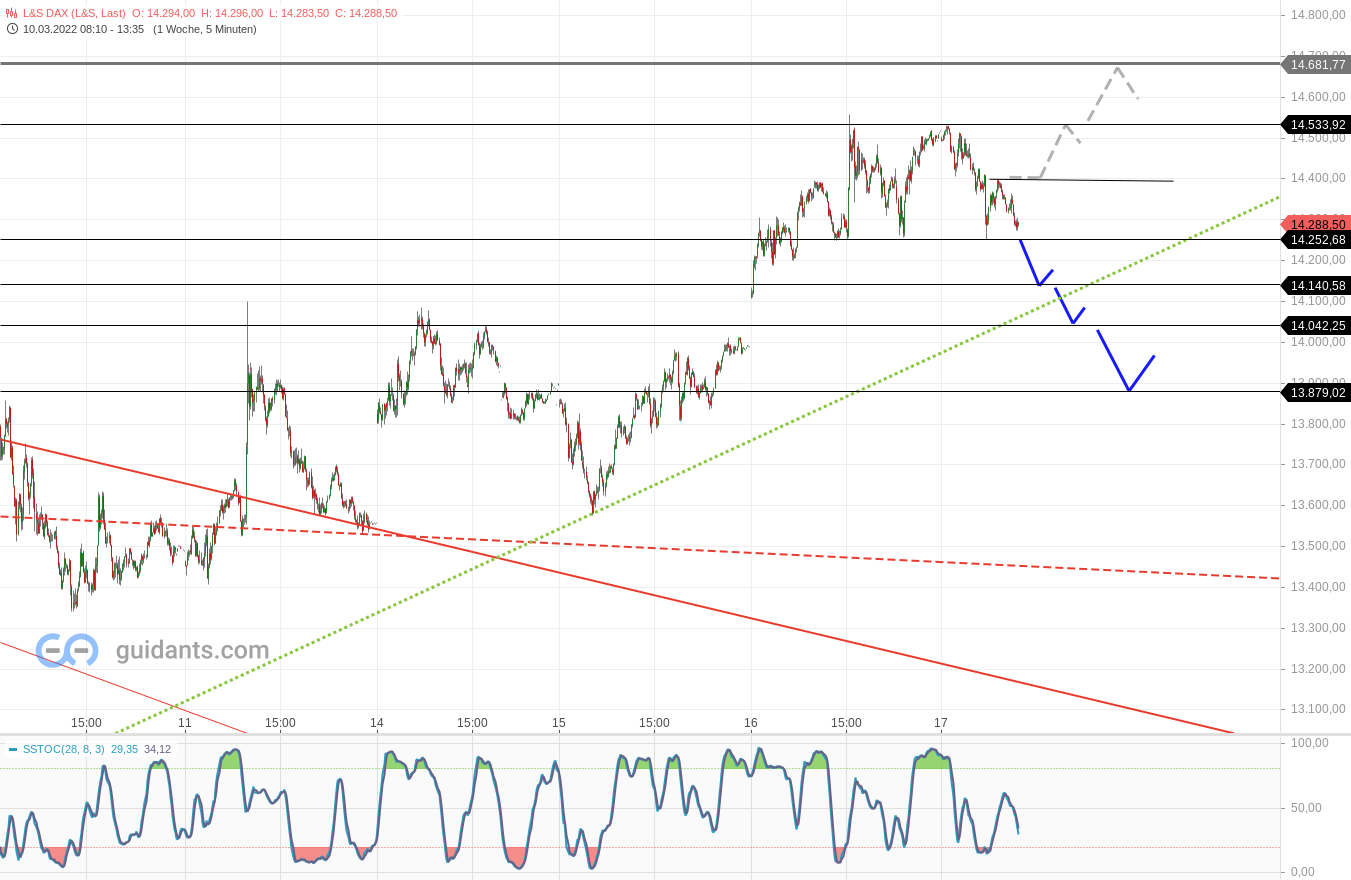Click the day label "14" on time axis
Viewport: 1351px width, 880px height.
click(x=377, y=722)
